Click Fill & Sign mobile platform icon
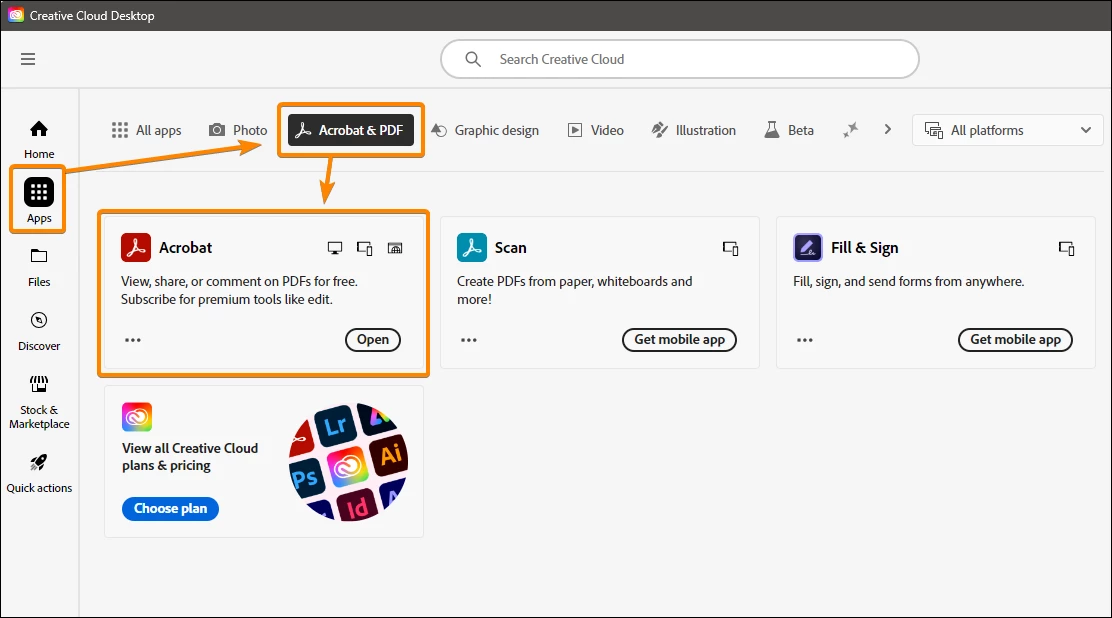The image size is (1112, 618). coord(1067,248)
